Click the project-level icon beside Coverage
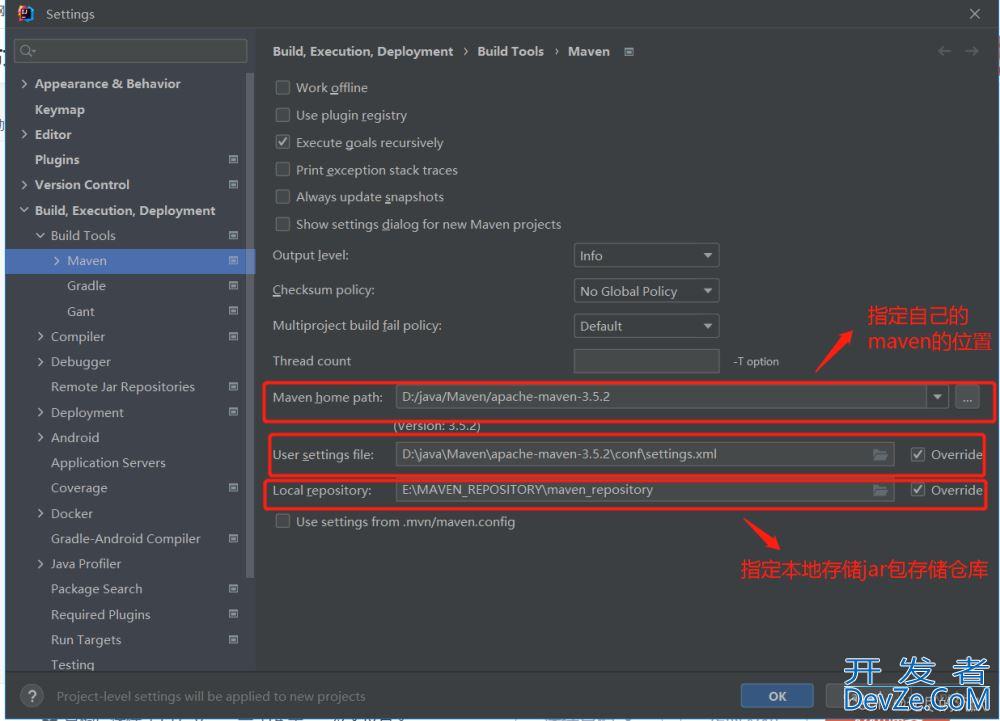The height and width of the screenshot is (721, 1000). [x=233, y=488]
